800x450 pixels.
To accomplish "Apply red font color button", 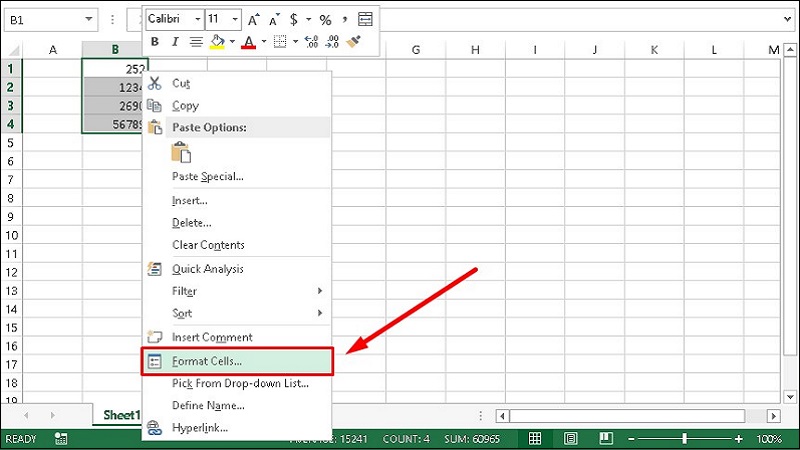I will pyautogui.click(x=248, y=42).
